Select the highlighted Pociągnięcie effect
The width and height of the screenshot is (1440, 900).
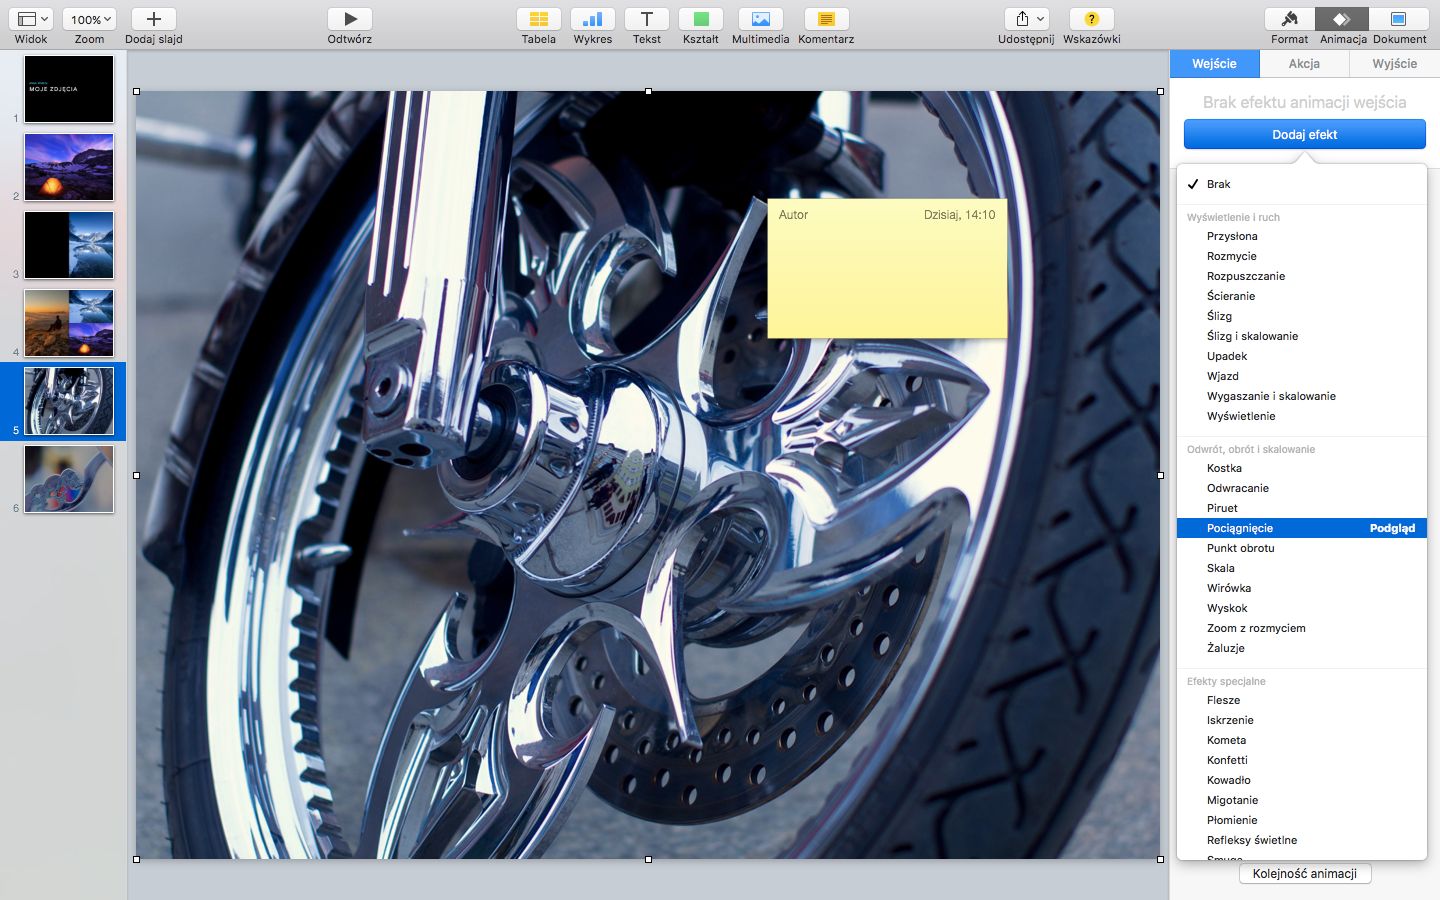tap(1302, 528)
